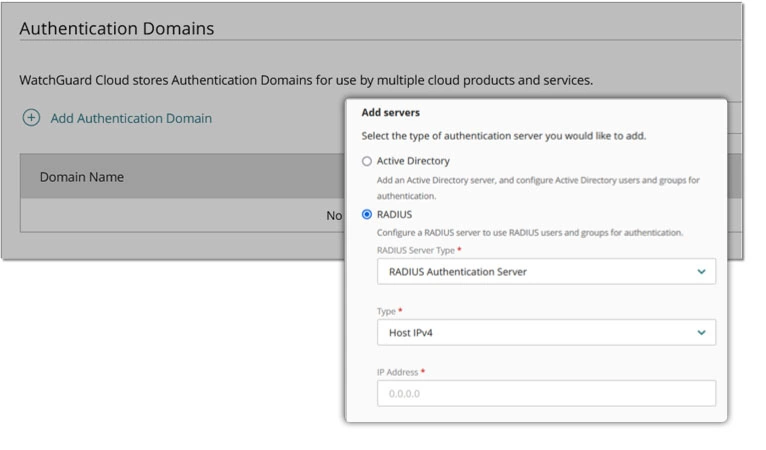Open the Host IPv4 Type dropdown
This screenshot has width=766, height=450.
click(546, 333)
